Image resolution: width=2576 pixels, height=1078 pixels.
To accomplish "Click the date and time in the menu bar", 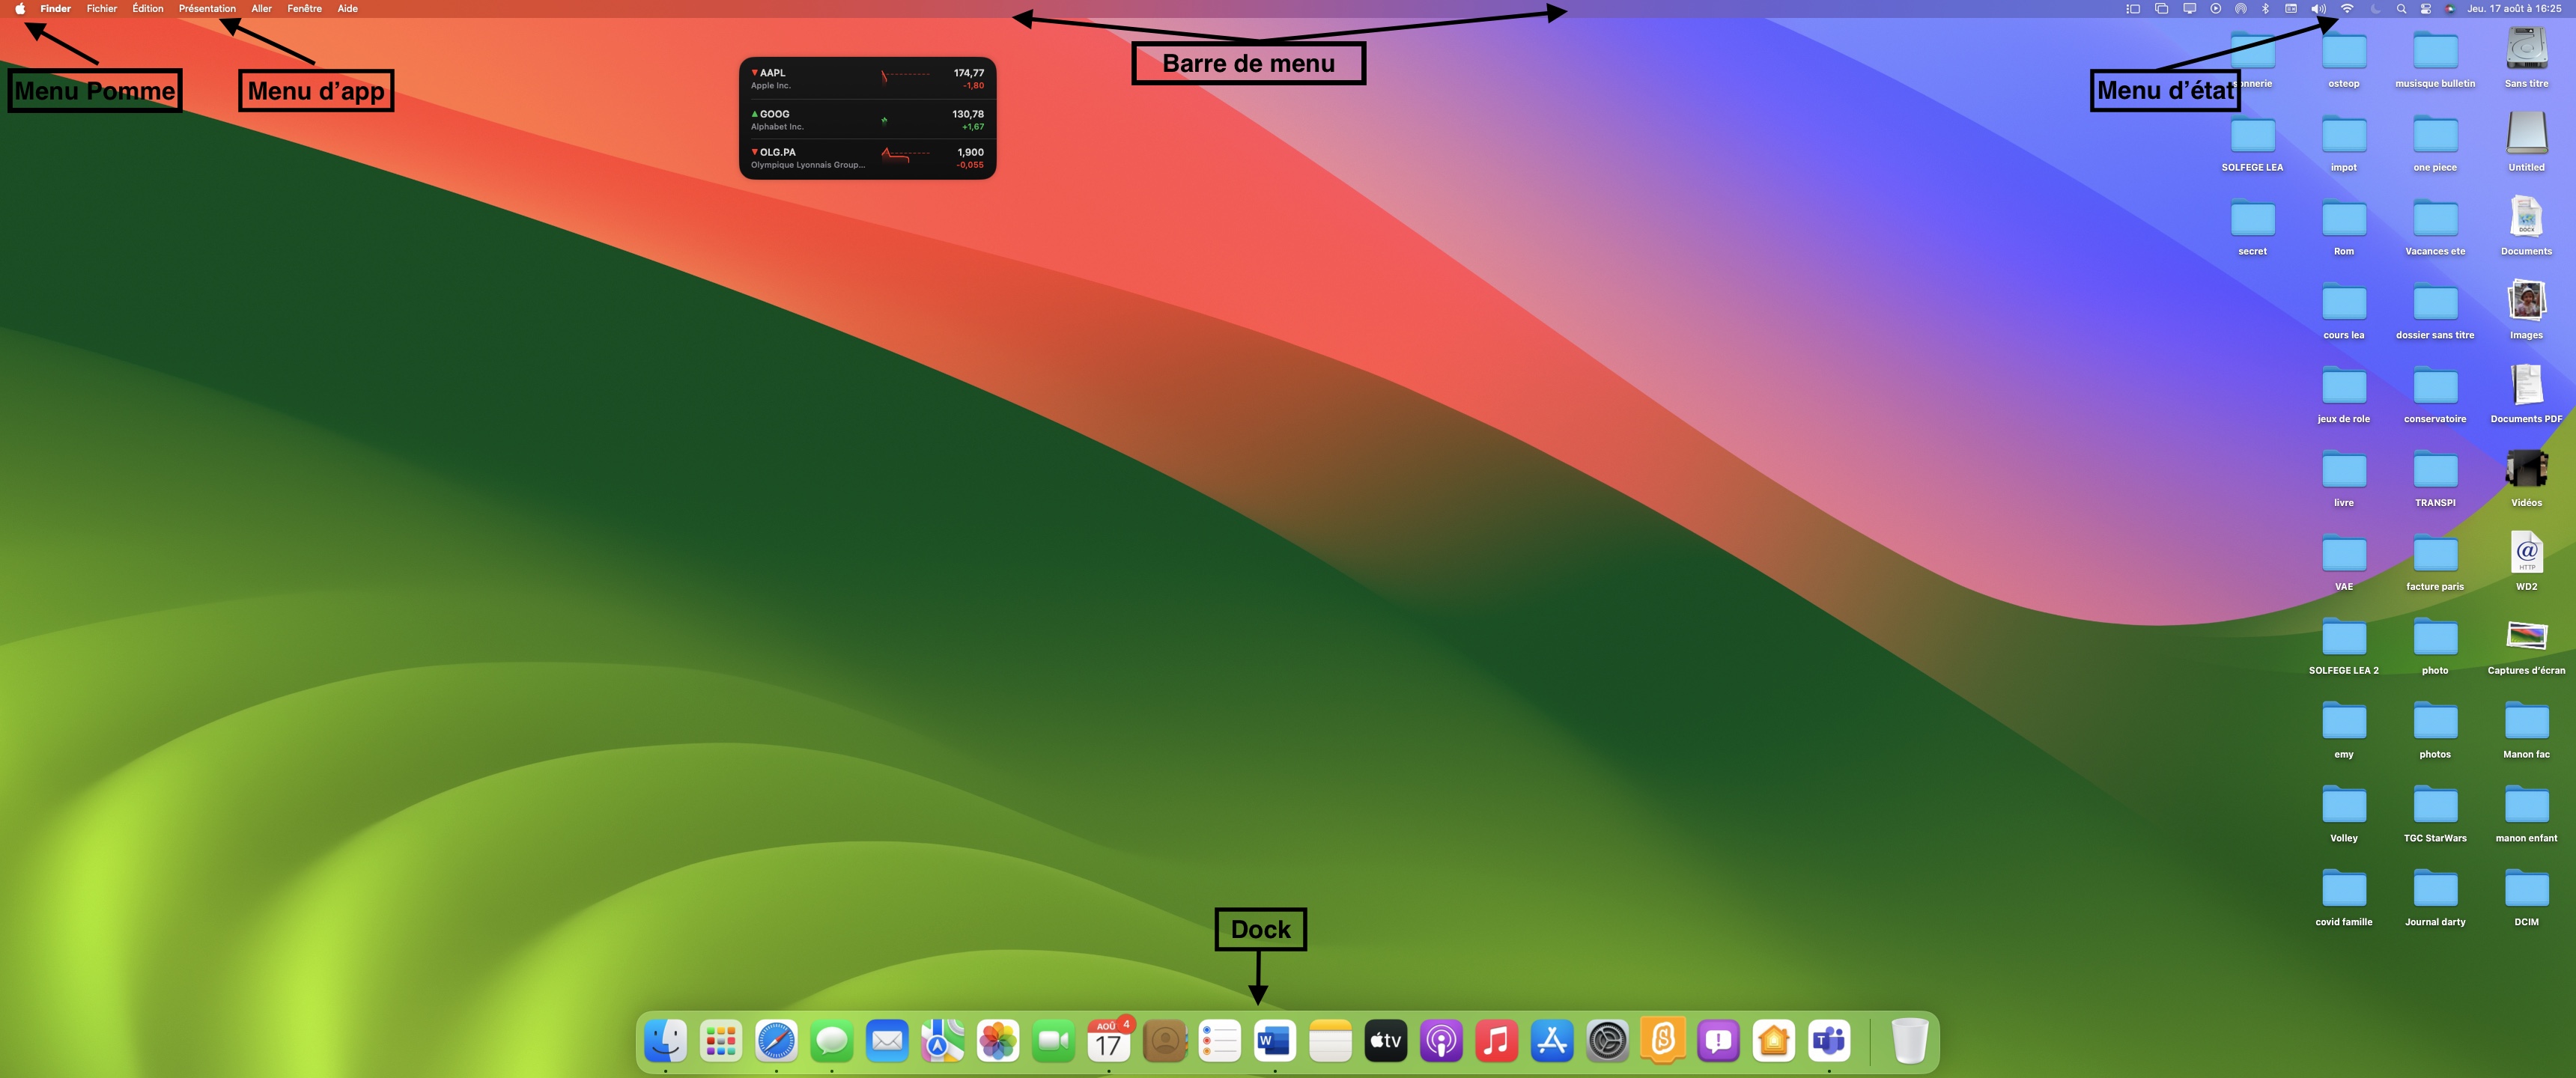I will pyautogui.click(x=2514, y=8).
